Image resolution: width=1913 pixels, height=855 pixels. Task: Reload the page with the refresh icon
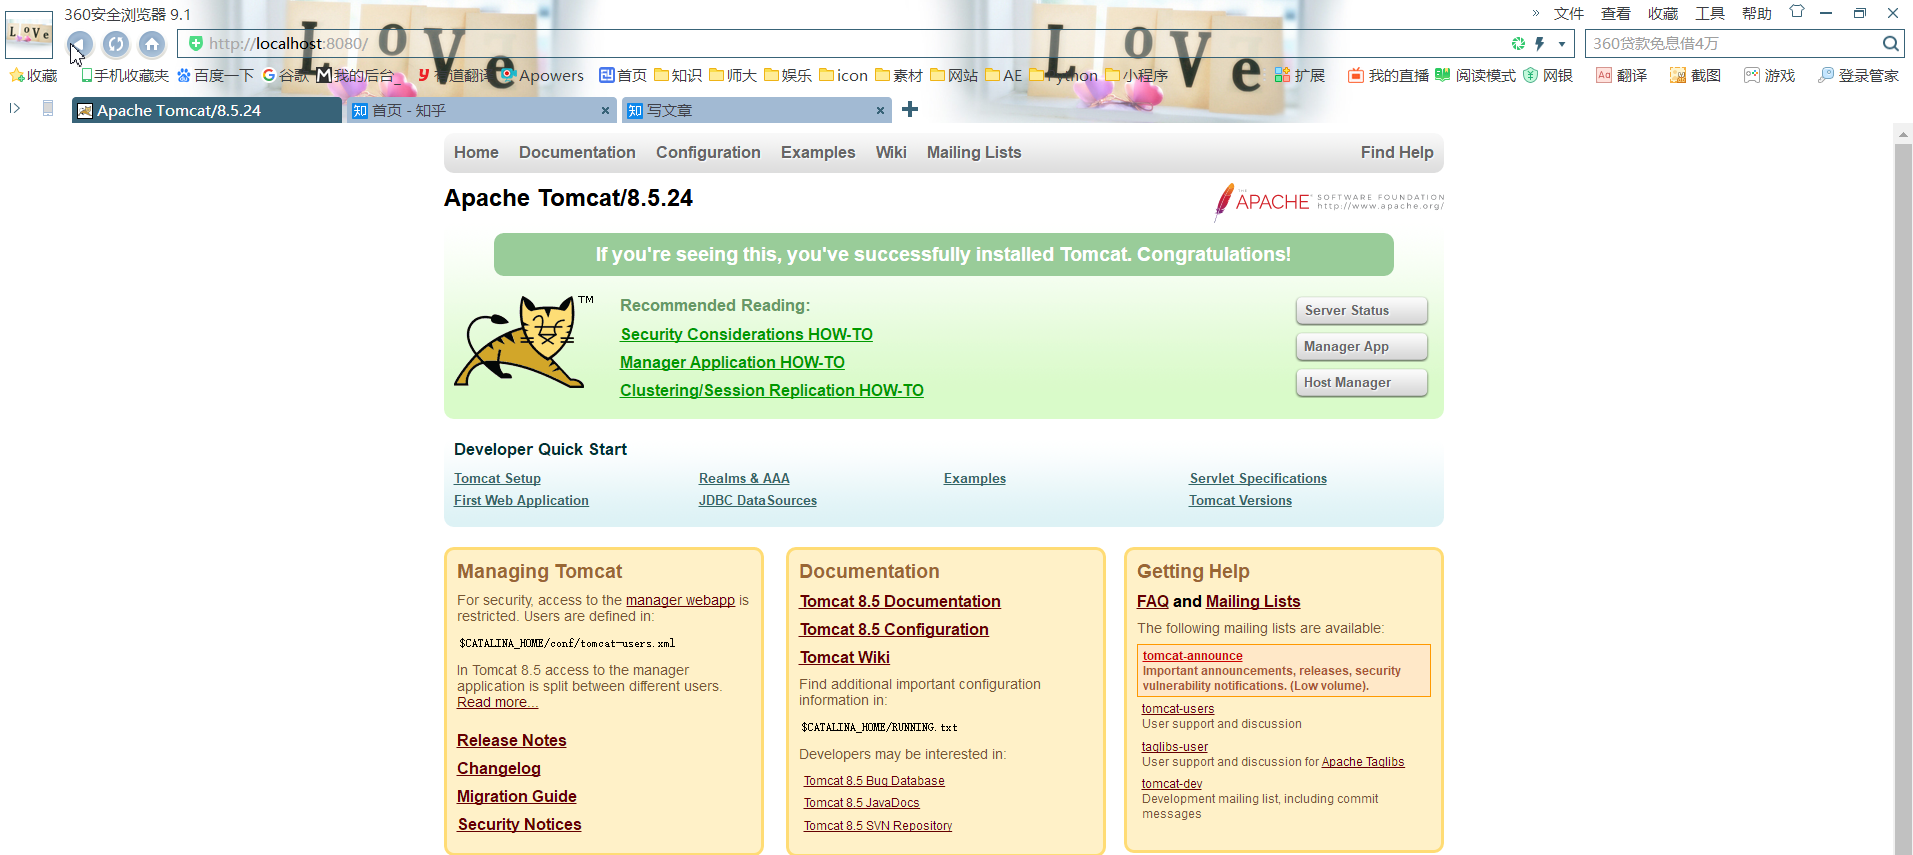click(116, 44)
